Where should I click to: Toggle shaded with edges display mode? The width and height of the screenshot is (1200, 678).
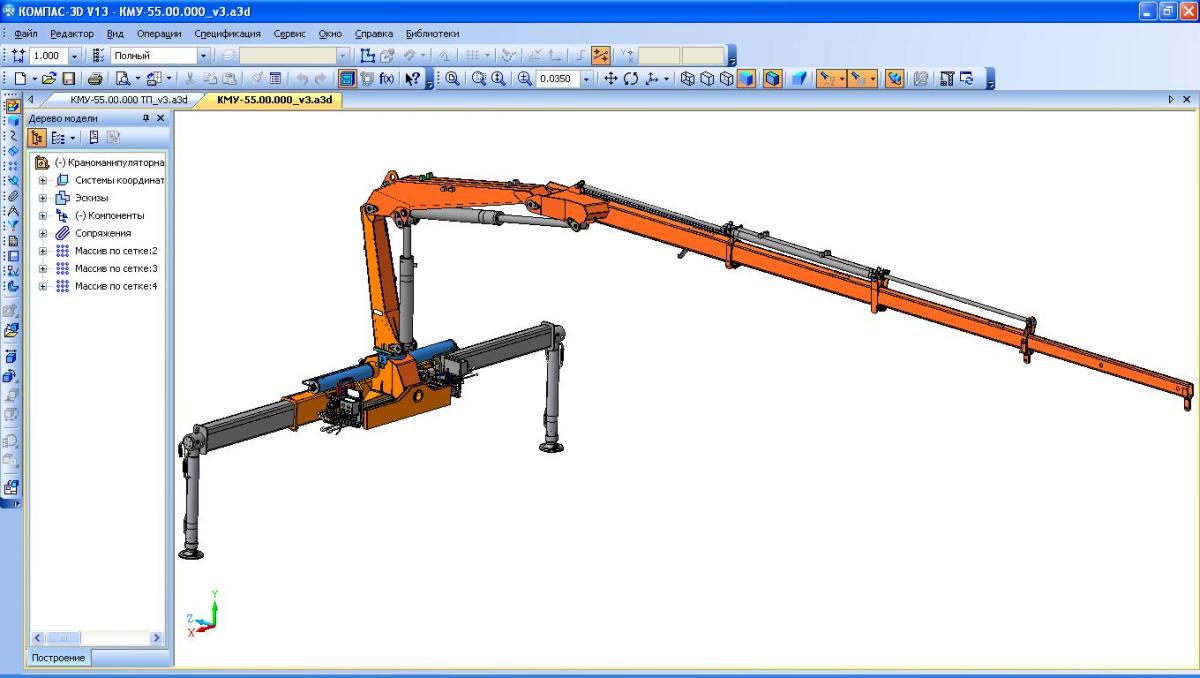pyautogui.click(x=773, y=78)
